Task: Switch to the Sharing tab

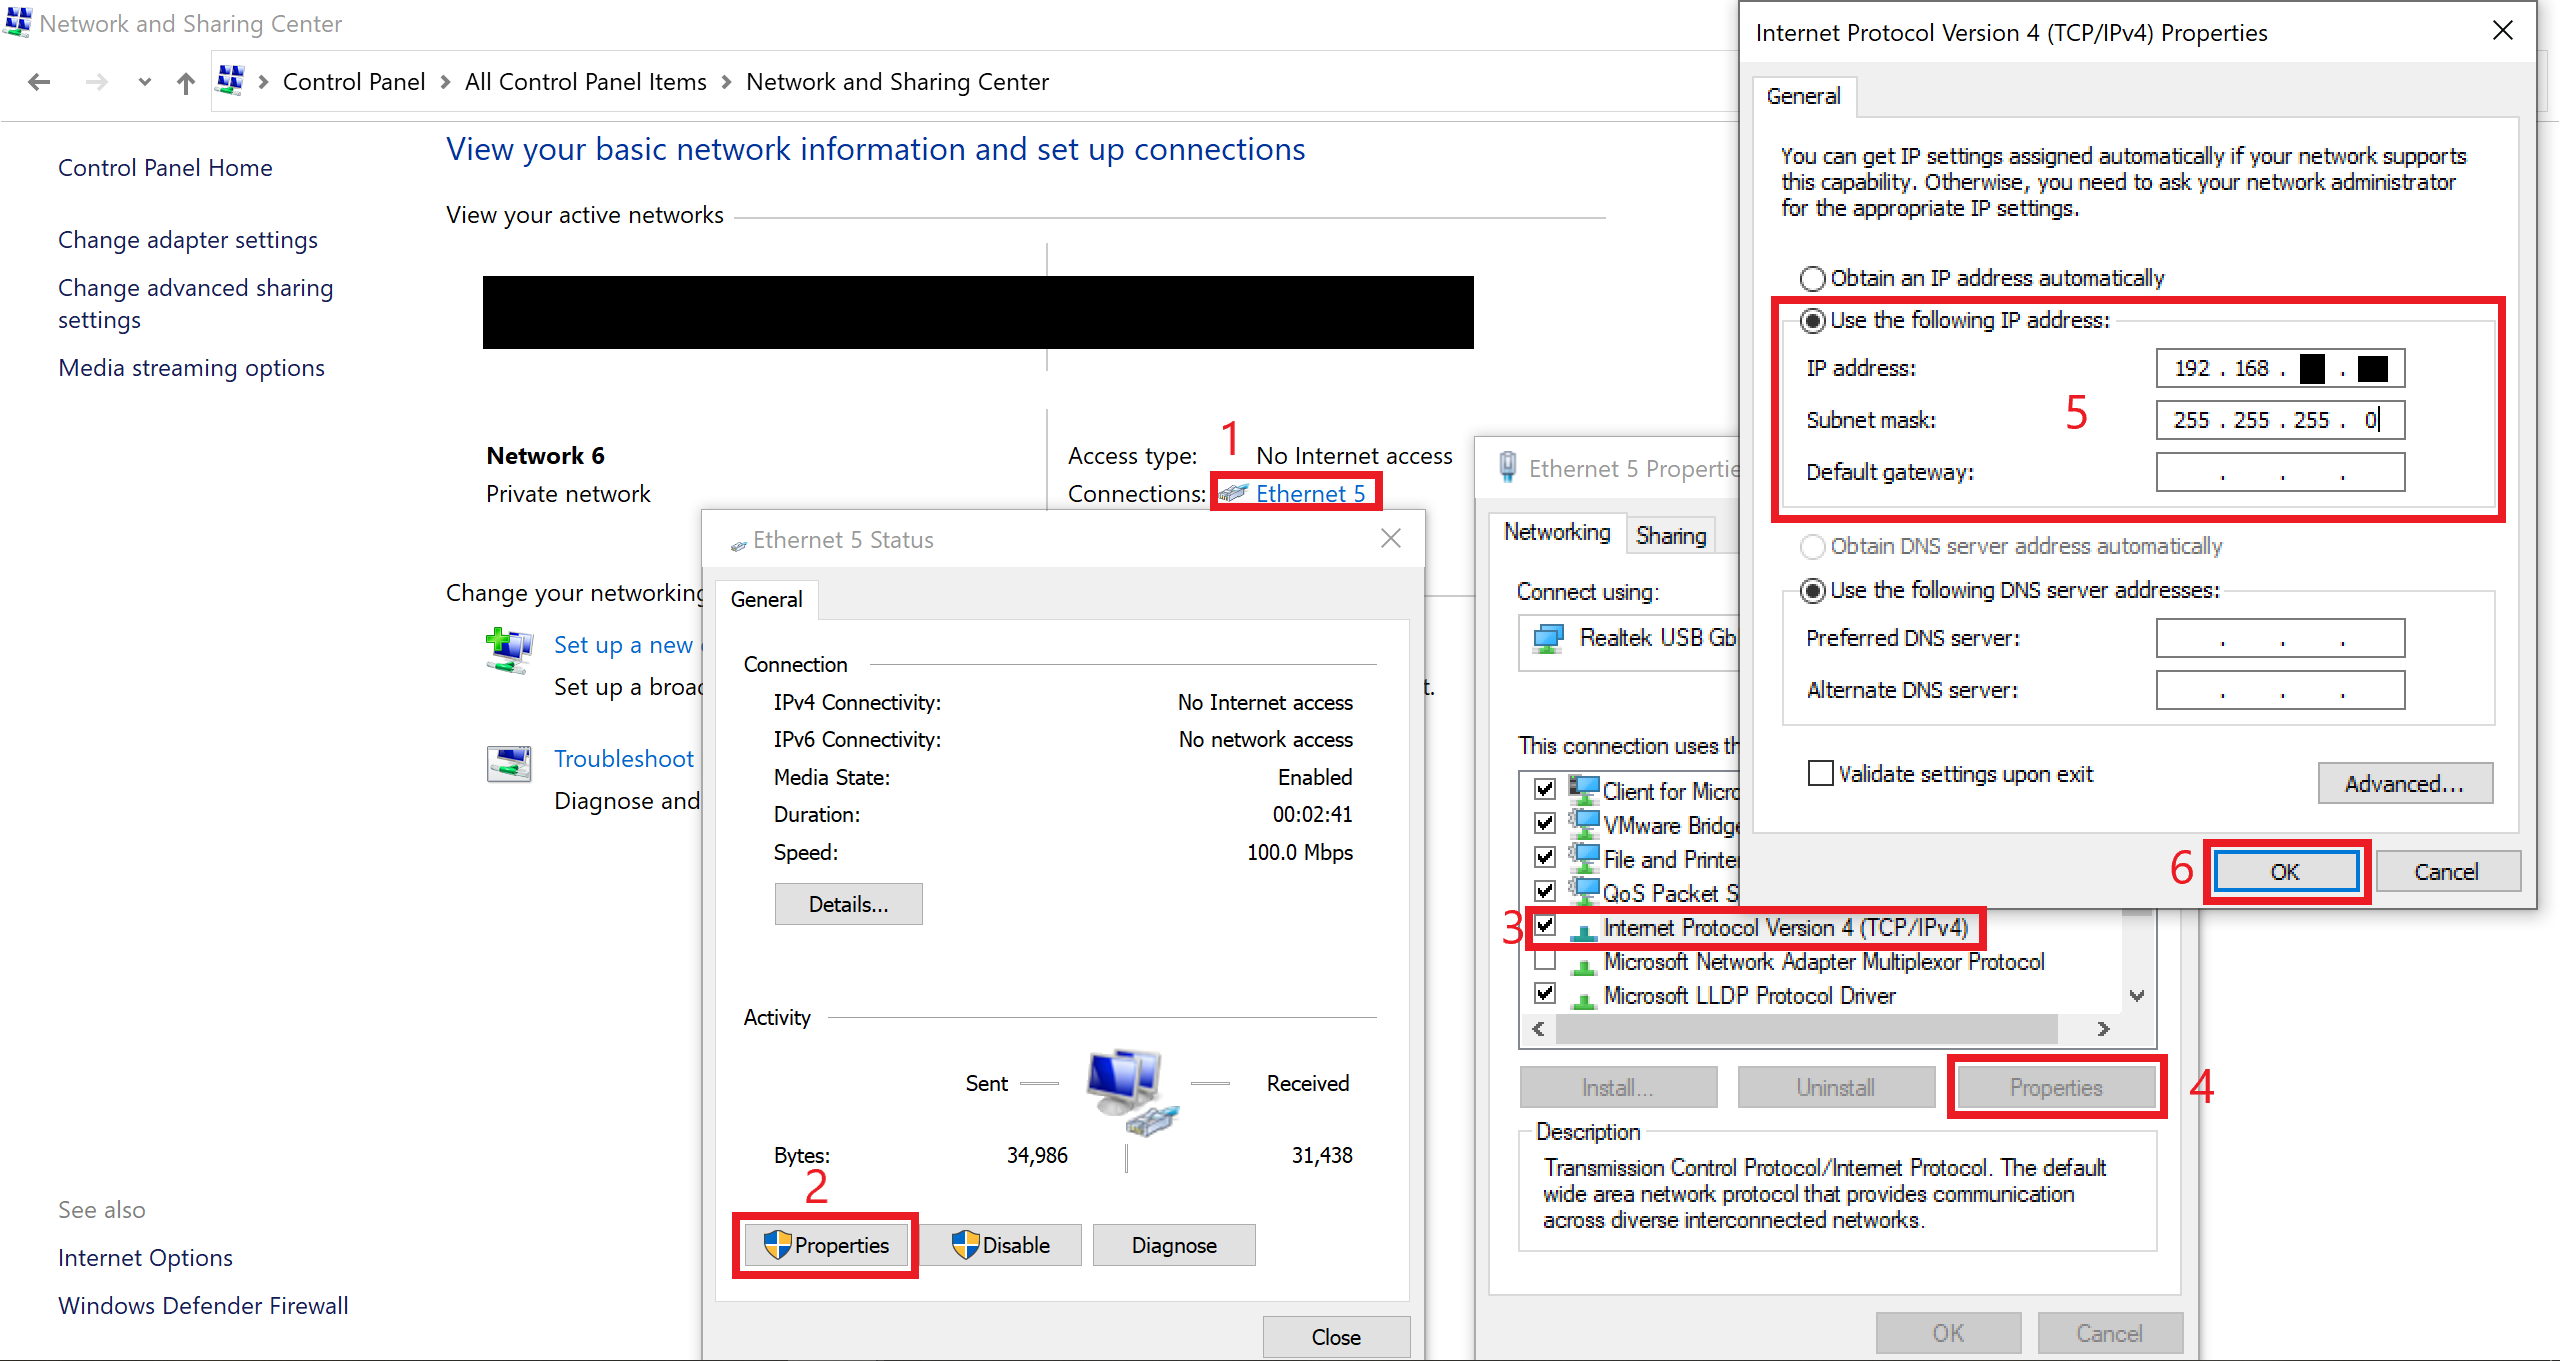Action: point(1670,535)
